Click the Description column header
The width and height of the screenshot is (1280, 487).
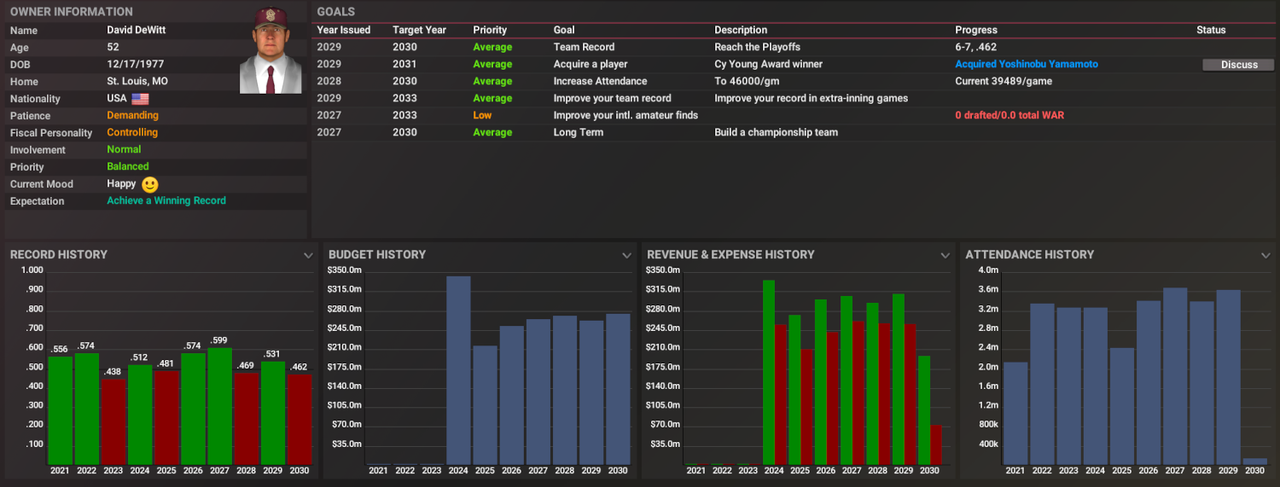(741, 30)
